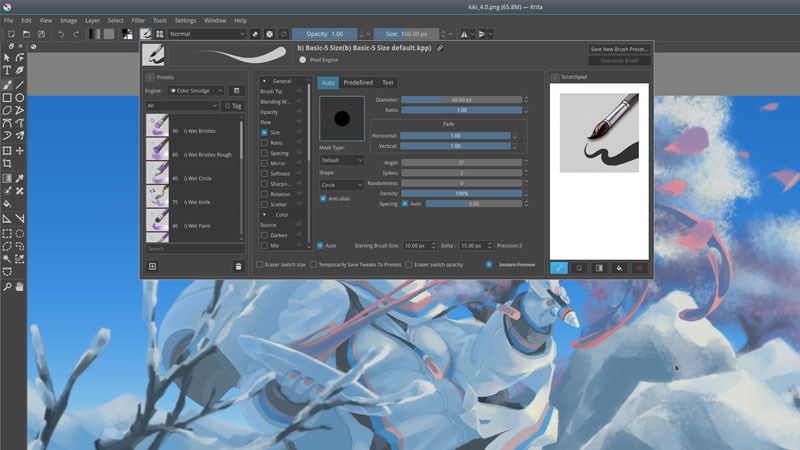
Task: Click the rename brush pencil icon
Action: click(441, 47)
